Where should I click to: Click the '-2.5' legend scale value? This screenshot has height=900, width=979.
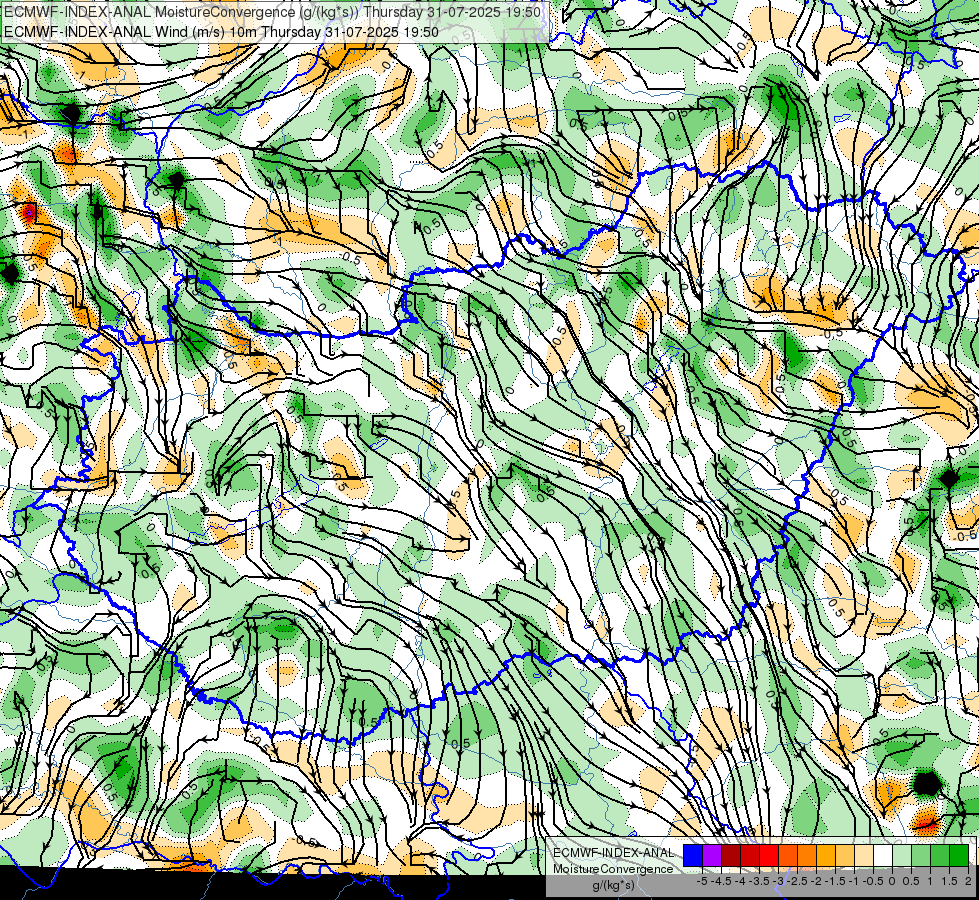pos(795,881)
